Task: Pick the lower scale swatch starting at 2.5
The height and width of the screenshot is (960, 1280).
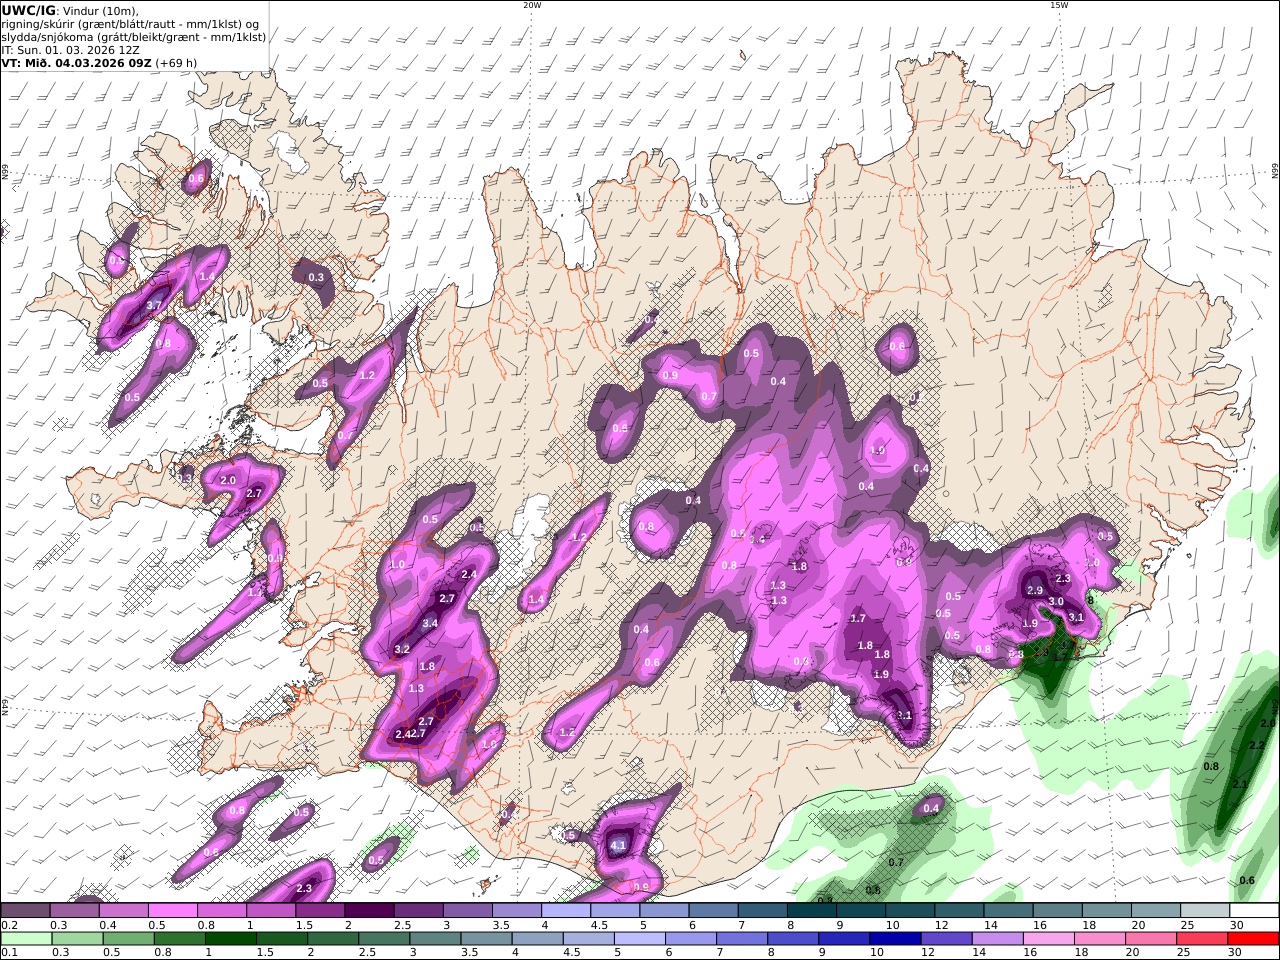Action: point(384,939)
